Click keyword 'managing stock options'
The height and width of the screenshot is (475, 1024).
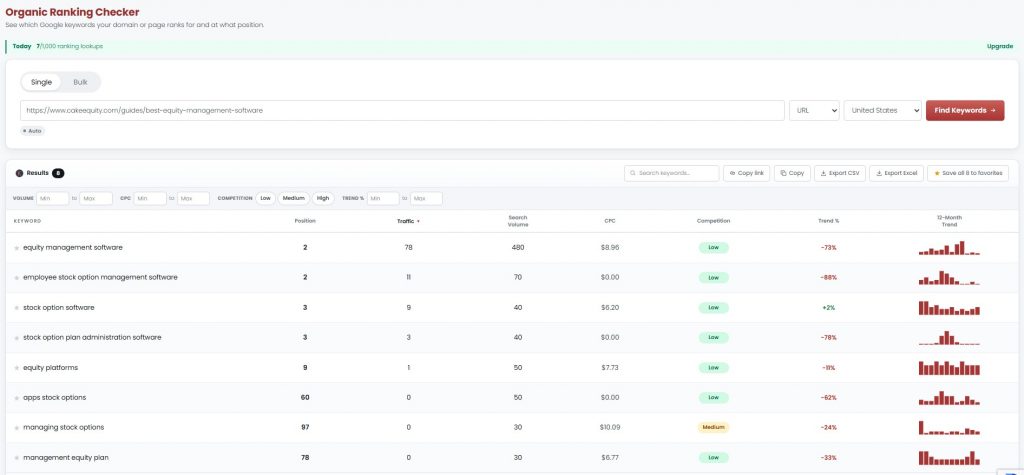click(63, 427)
